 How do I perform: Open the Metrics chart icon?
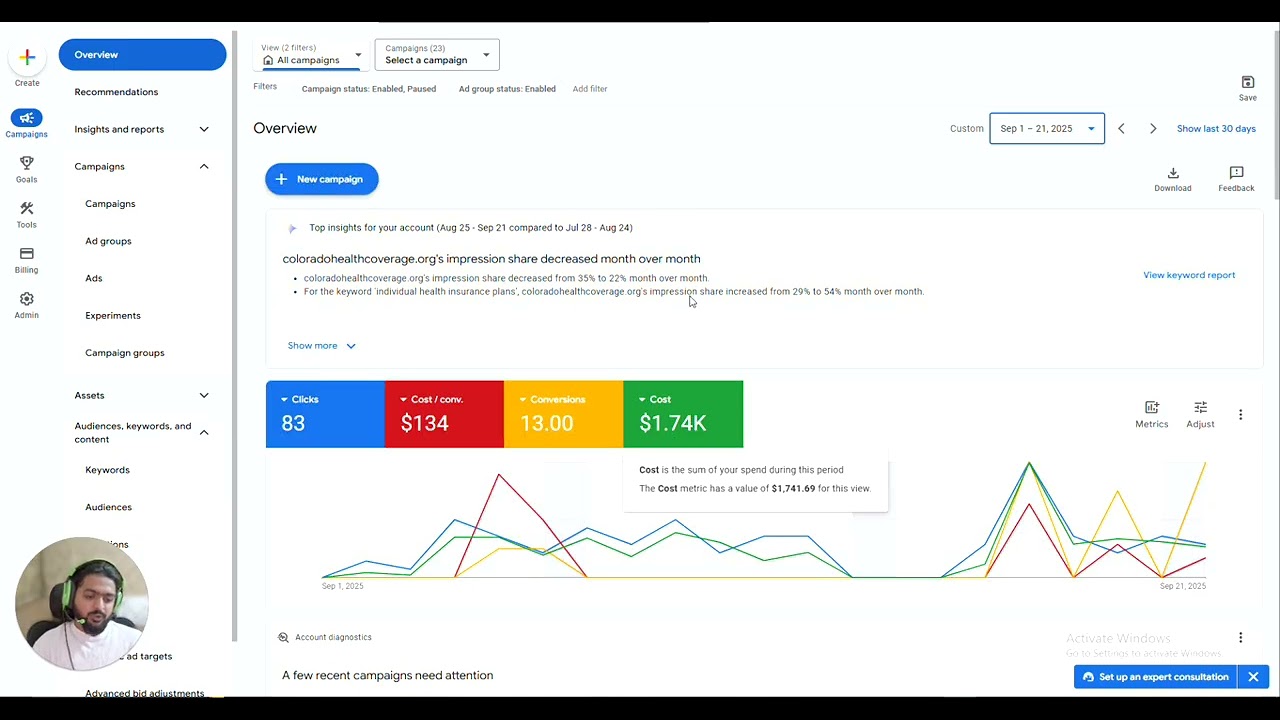[x=1152, y=407]
